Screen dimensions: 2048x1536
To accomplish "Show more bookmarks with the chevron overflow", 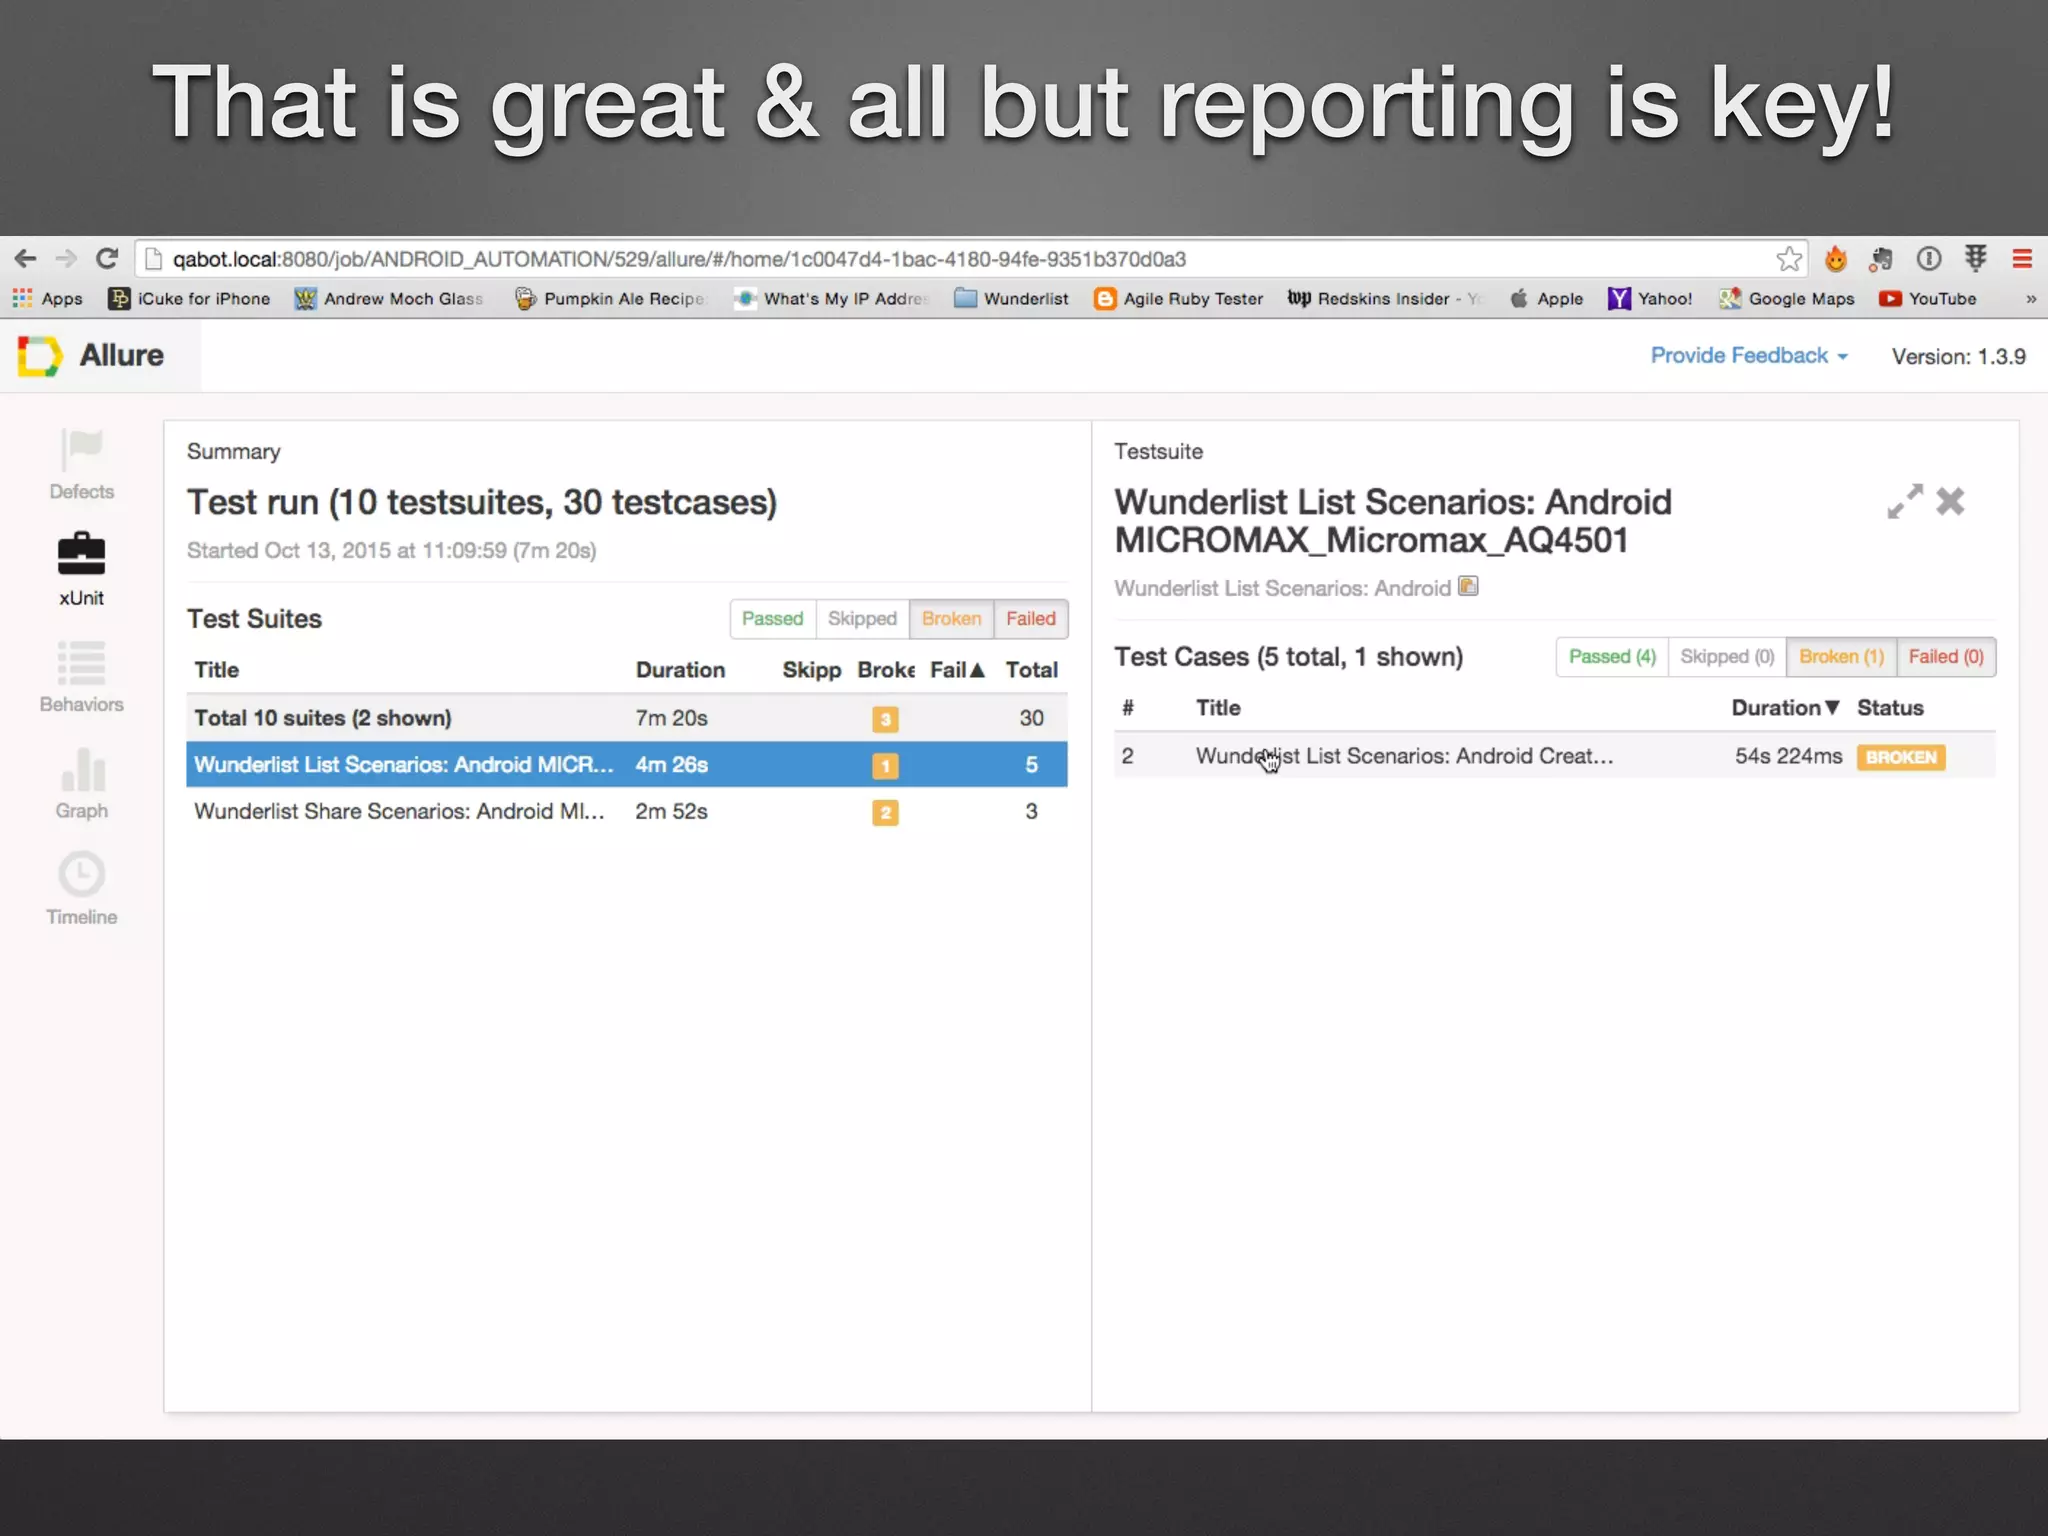I will pos(2031,298).
